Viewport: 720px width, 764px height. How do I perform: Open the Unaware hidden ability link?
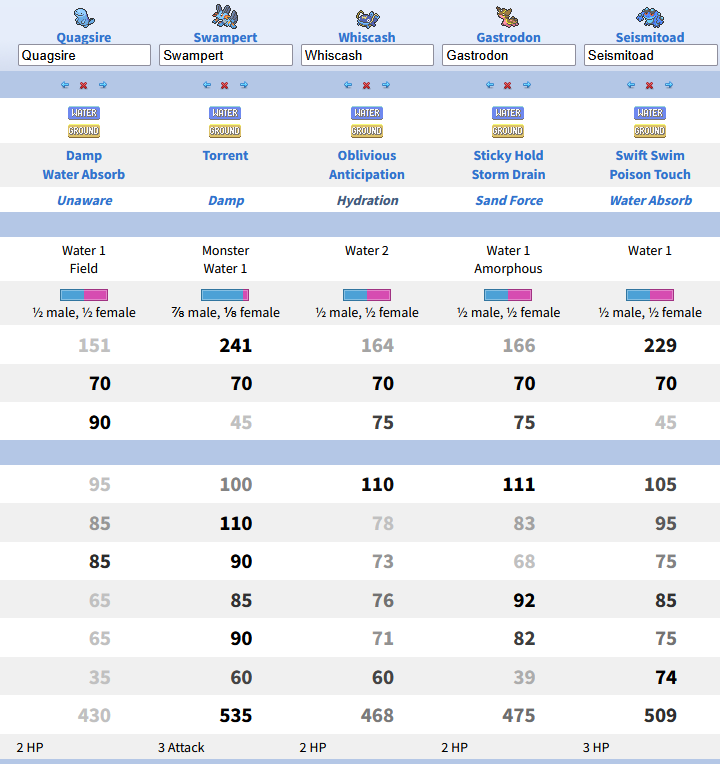(x=85, y=201)
